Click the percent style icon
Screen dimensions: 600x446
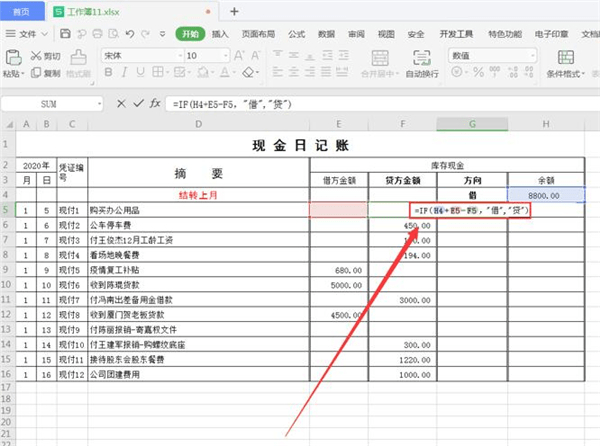pos(478,72)
